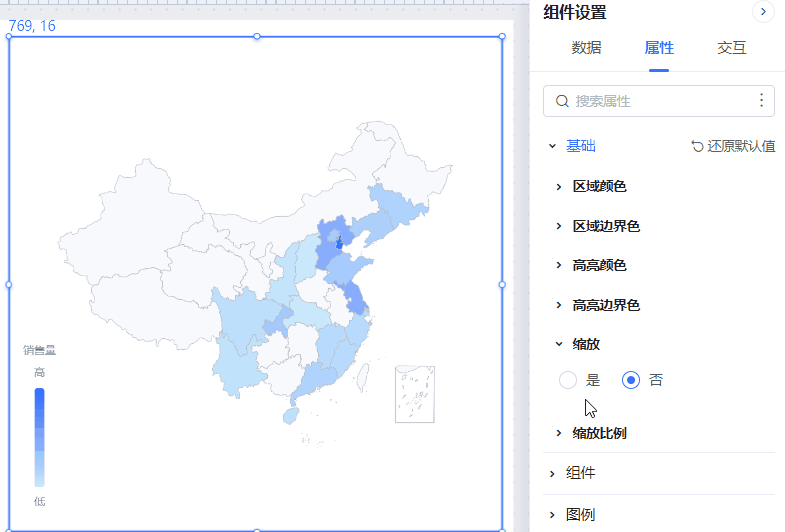This screenshot has width=785, height=532.
Task: Click the 769, 16 position label
Action: point(32,26)
